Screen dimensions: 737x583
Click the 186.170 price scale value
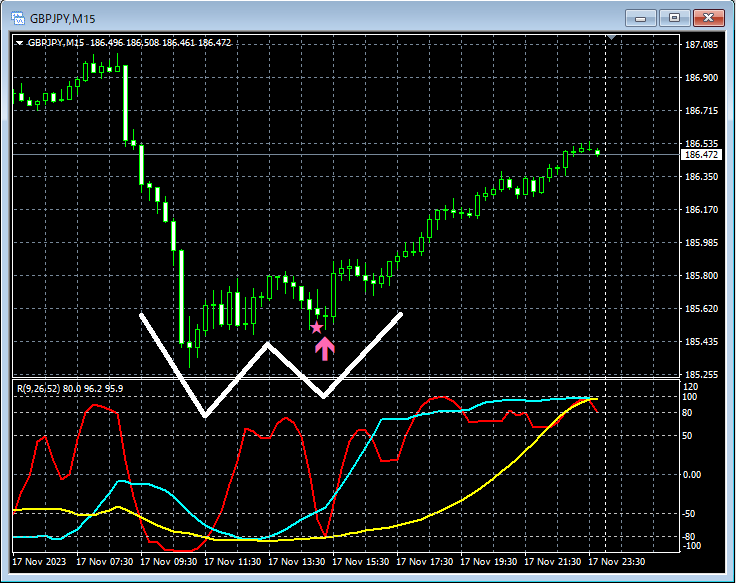[701, 210]
